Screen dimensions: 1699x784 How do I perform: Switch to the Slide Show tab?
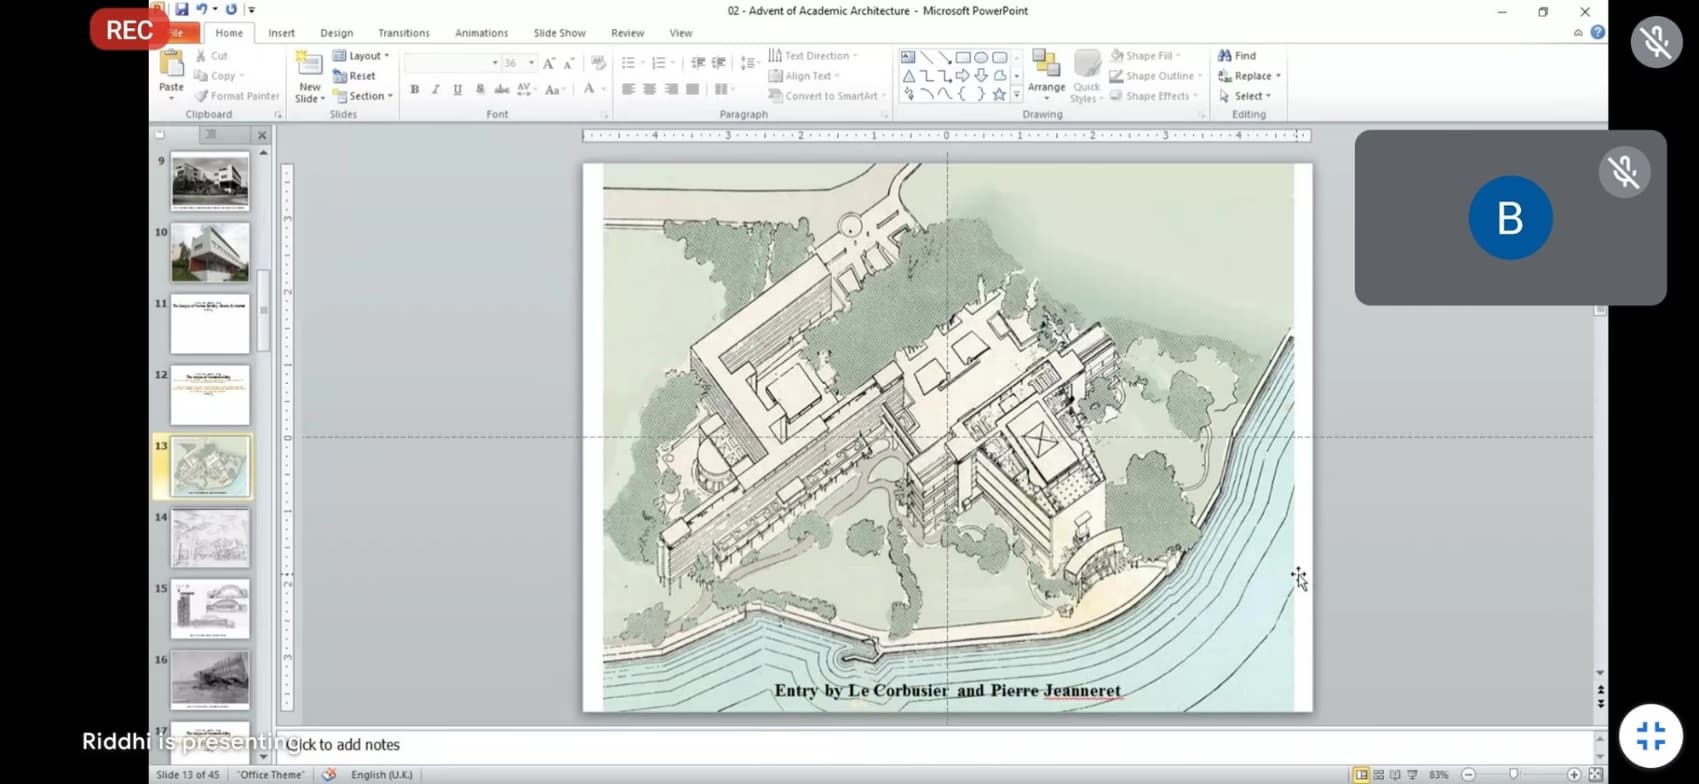(x=559, y=33)
